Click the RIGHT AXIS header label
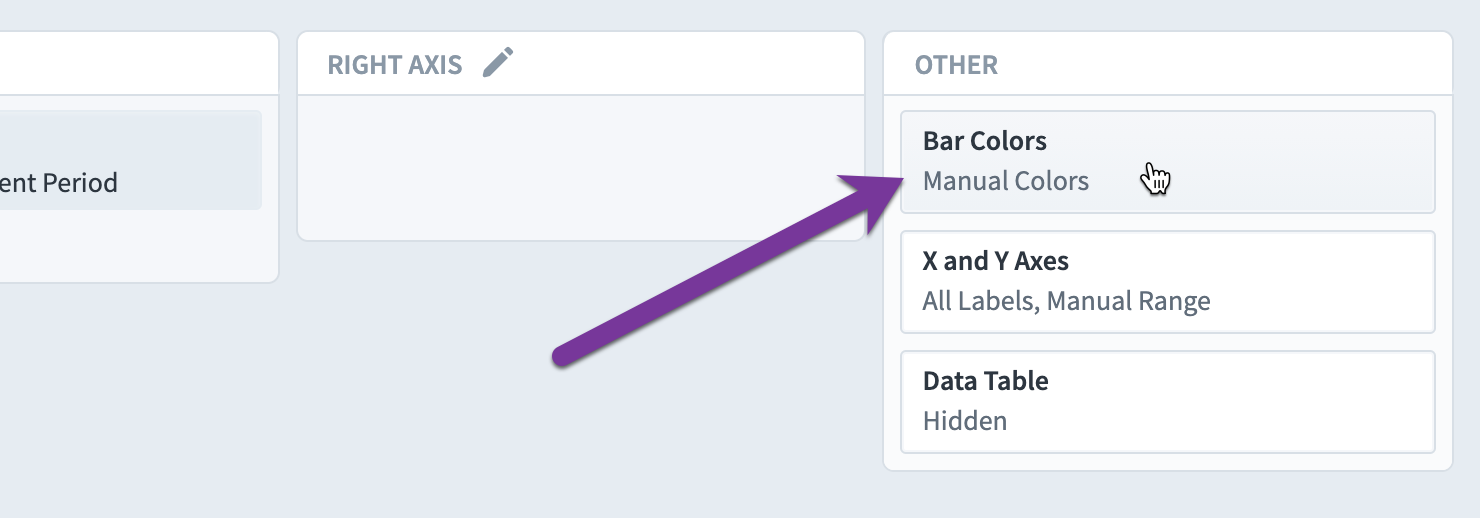This screenshot has width=1480, height=518. (395, 65)
